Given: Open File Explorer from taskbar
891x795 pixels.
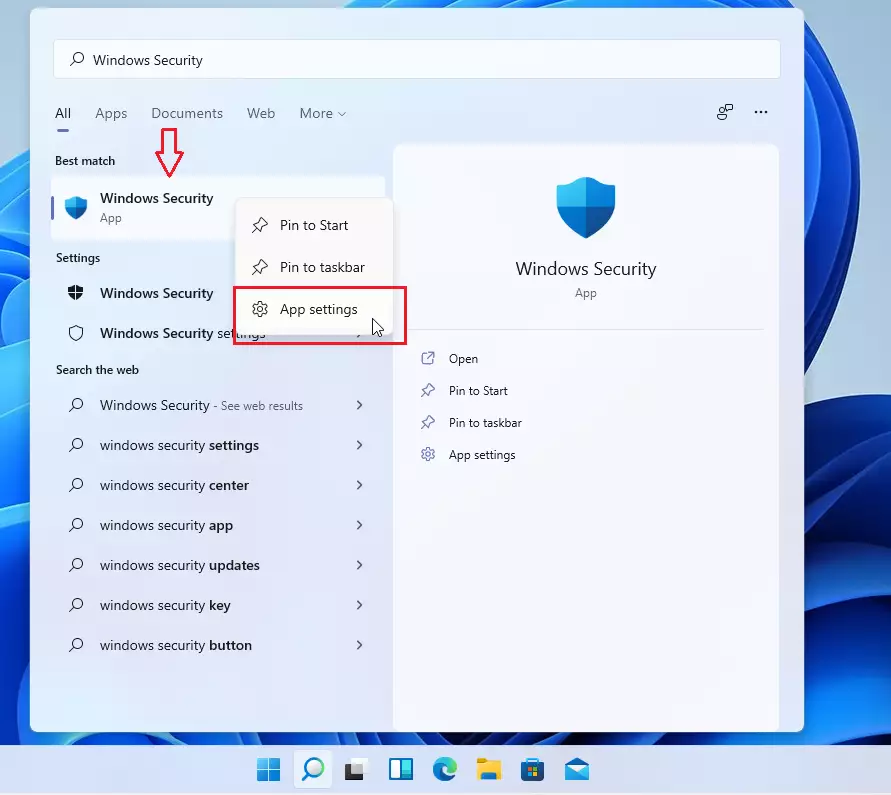Looking at the screenshot, I should click(x=489, y=769).
